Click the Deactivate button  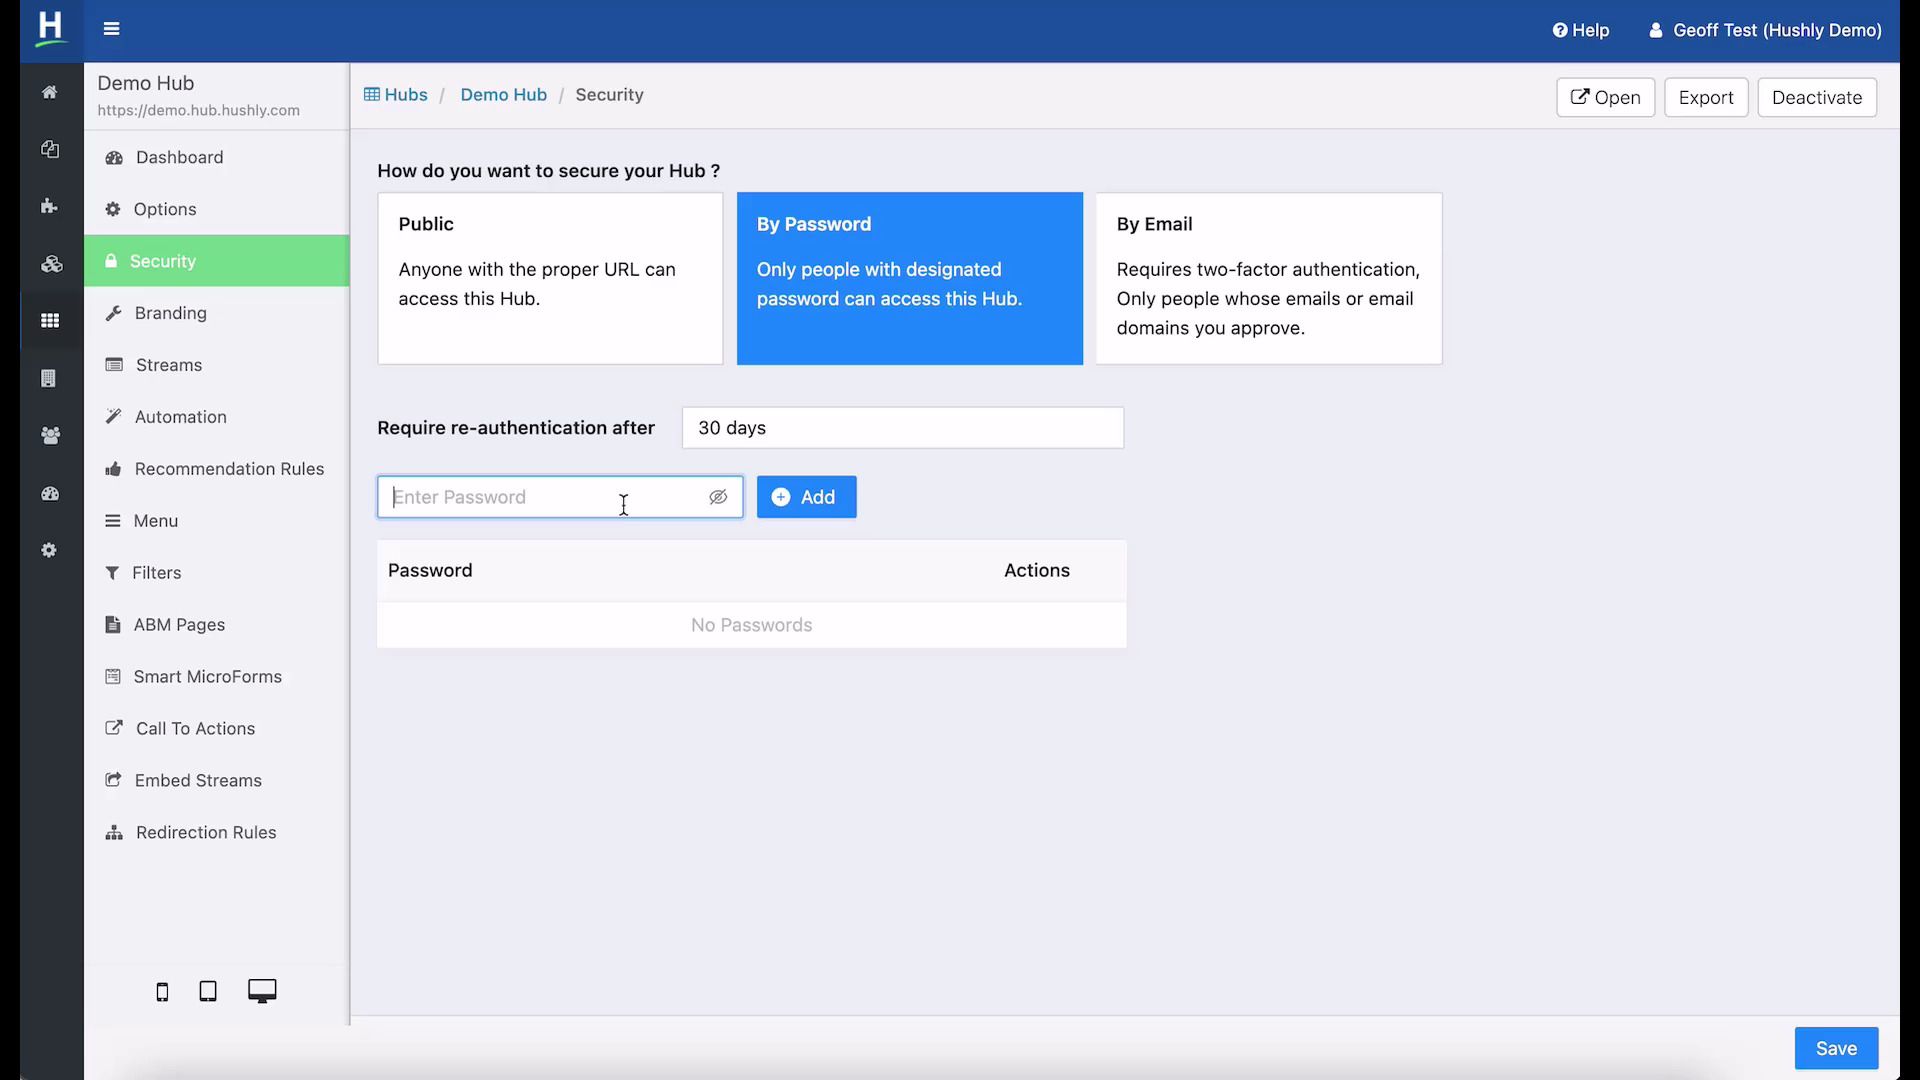coord(1817,97)
